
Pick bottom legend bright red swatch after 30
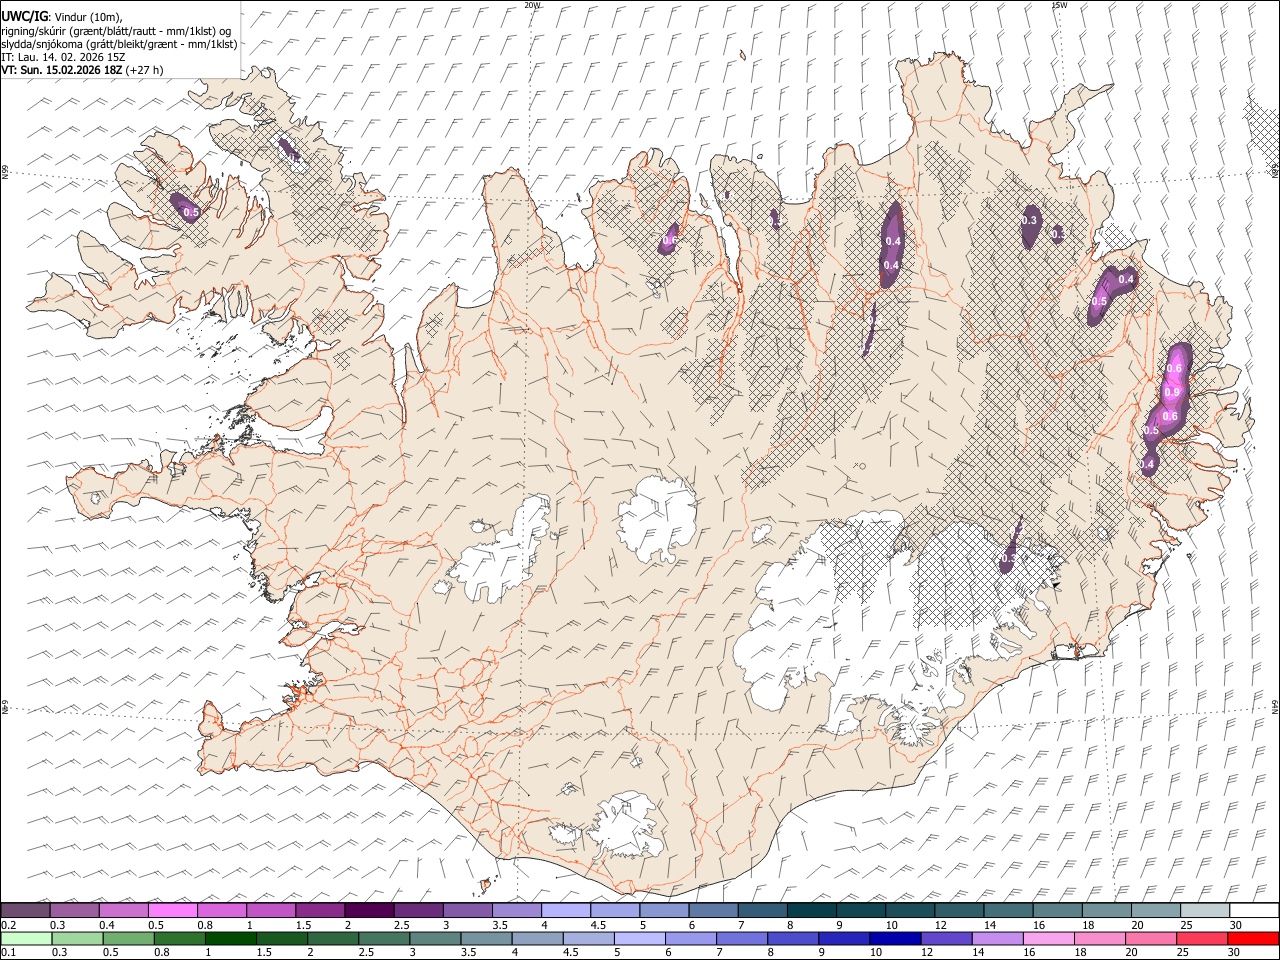click(1252, 938)
